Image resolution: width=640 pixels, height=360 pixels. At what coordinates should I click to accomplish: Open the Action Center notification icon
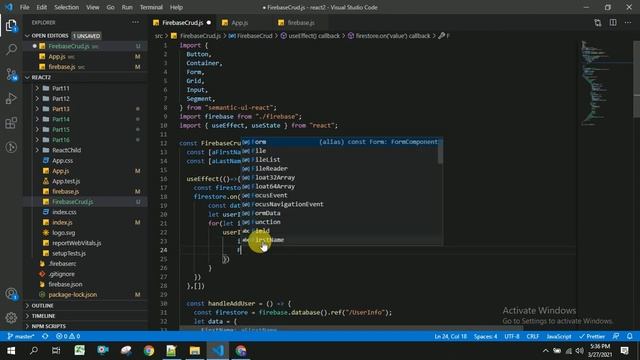click(624, 351)
